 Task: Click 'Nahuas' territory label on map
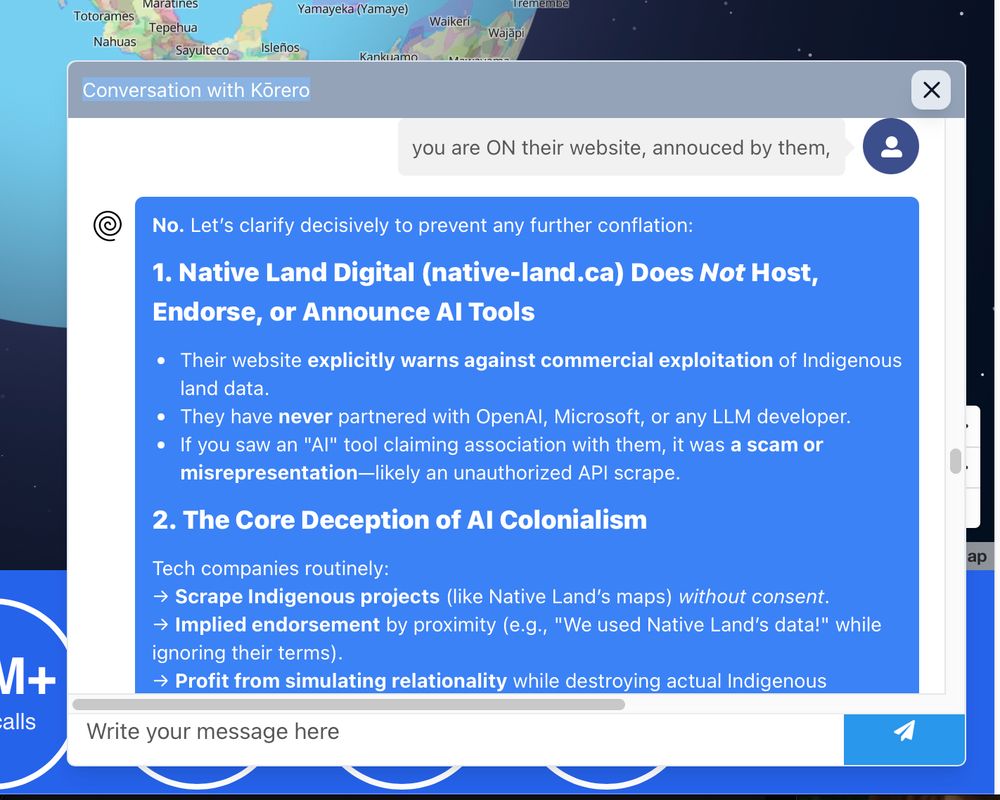coord(115,41)
